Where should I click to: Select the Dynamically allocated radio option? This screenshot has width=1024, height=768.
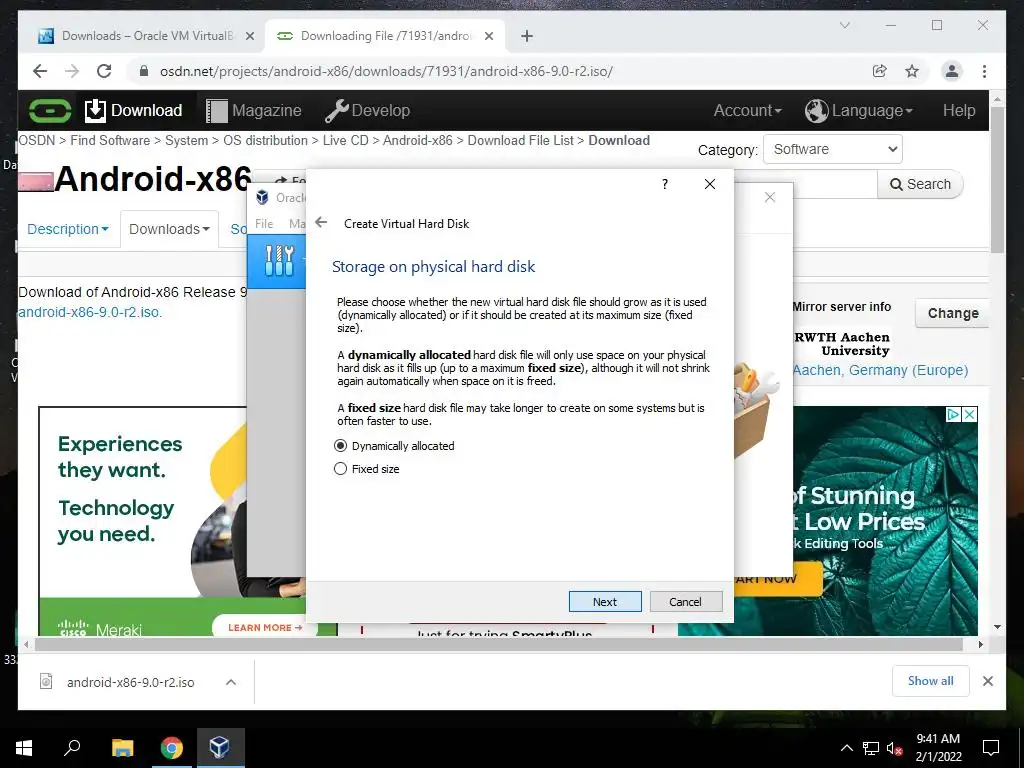point(394,446)
